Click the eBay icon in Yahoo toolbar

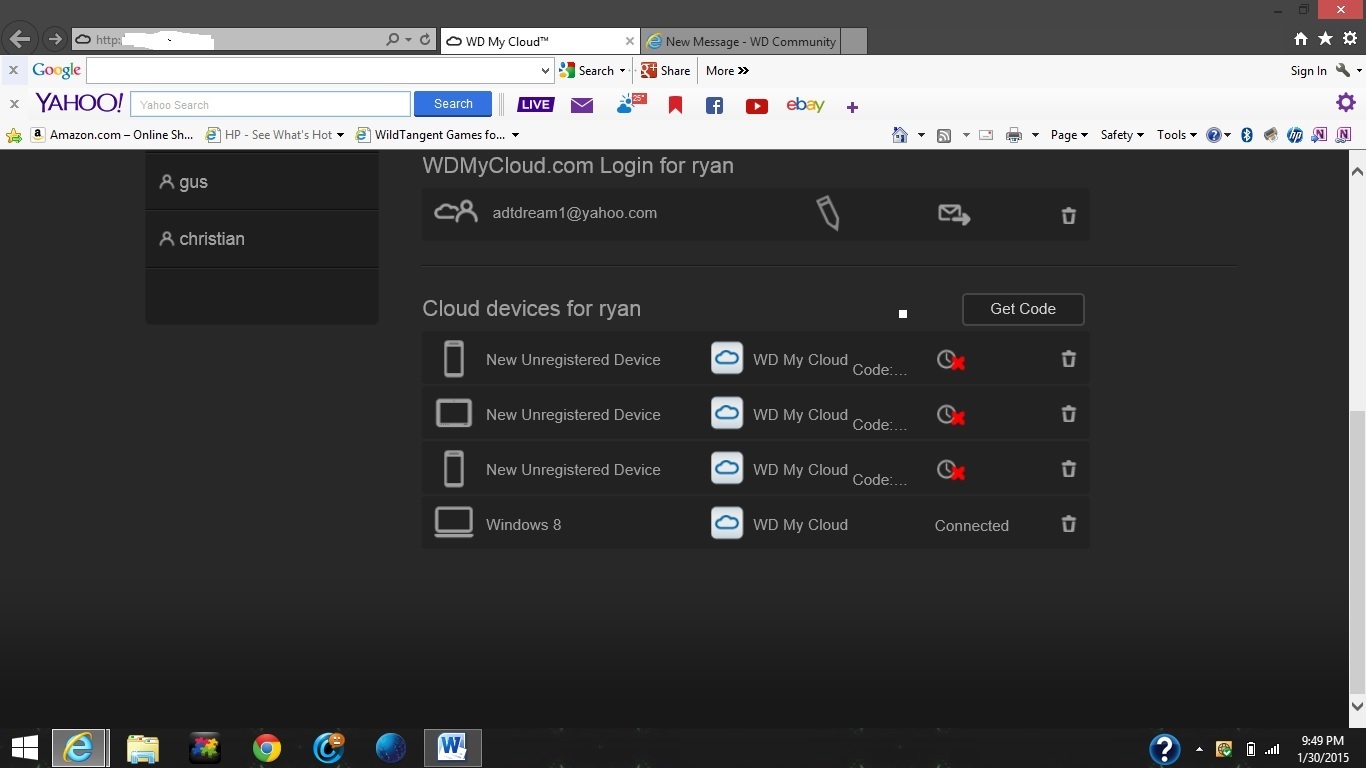805,105
